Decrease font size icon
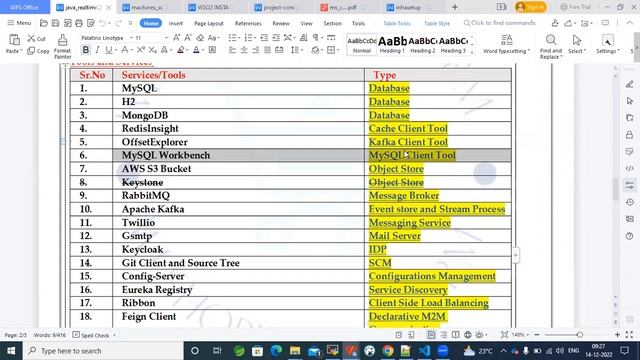The width and height of the screenshot is (640, 360). click(x=188, y=38)
